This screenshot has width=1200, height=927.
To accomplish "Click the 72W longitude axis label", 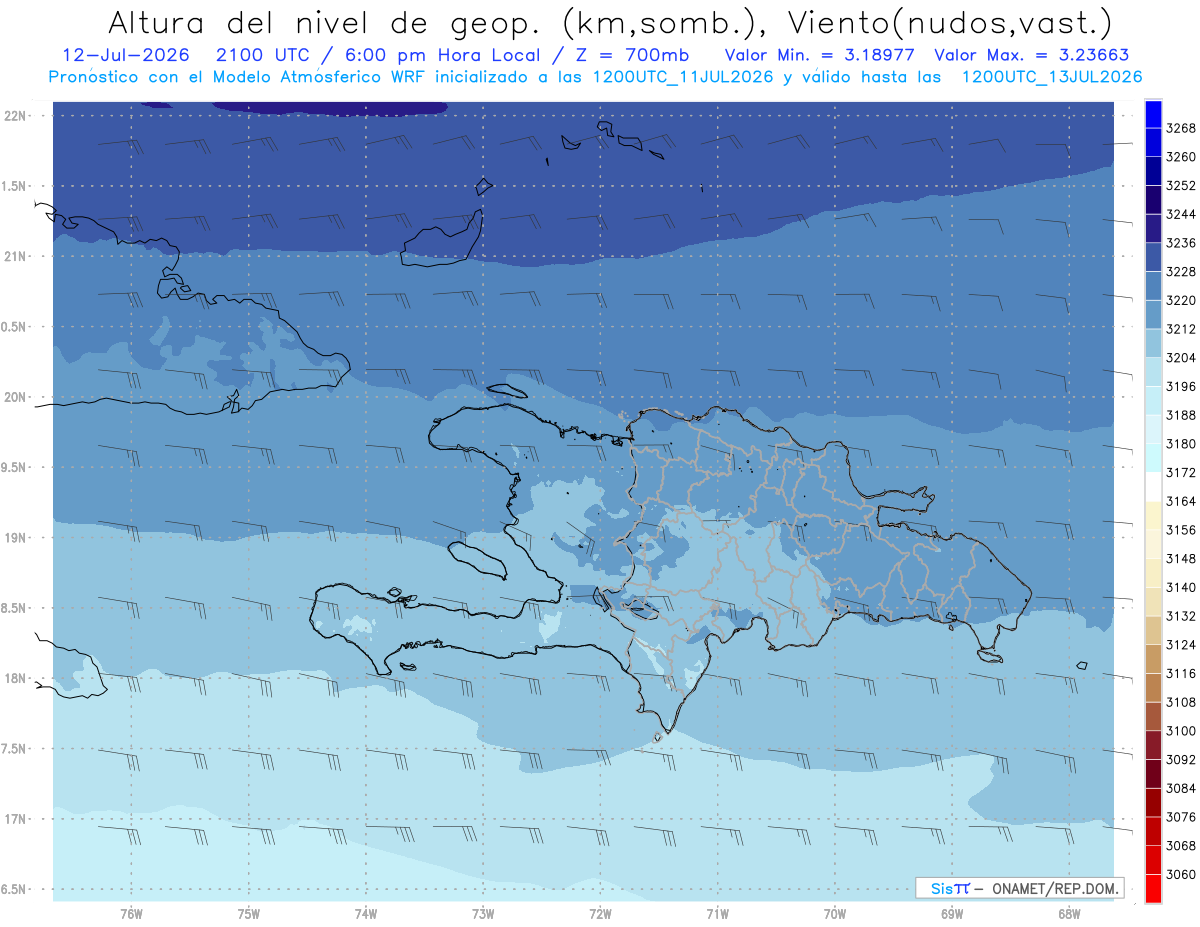I will [x=601, y=914].
